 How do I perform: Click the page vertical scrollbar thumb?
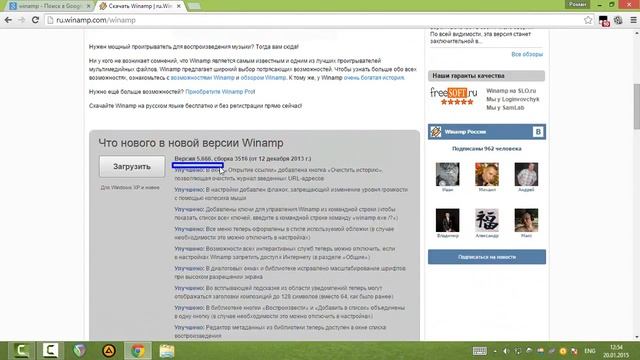click(x=636, y=106)
